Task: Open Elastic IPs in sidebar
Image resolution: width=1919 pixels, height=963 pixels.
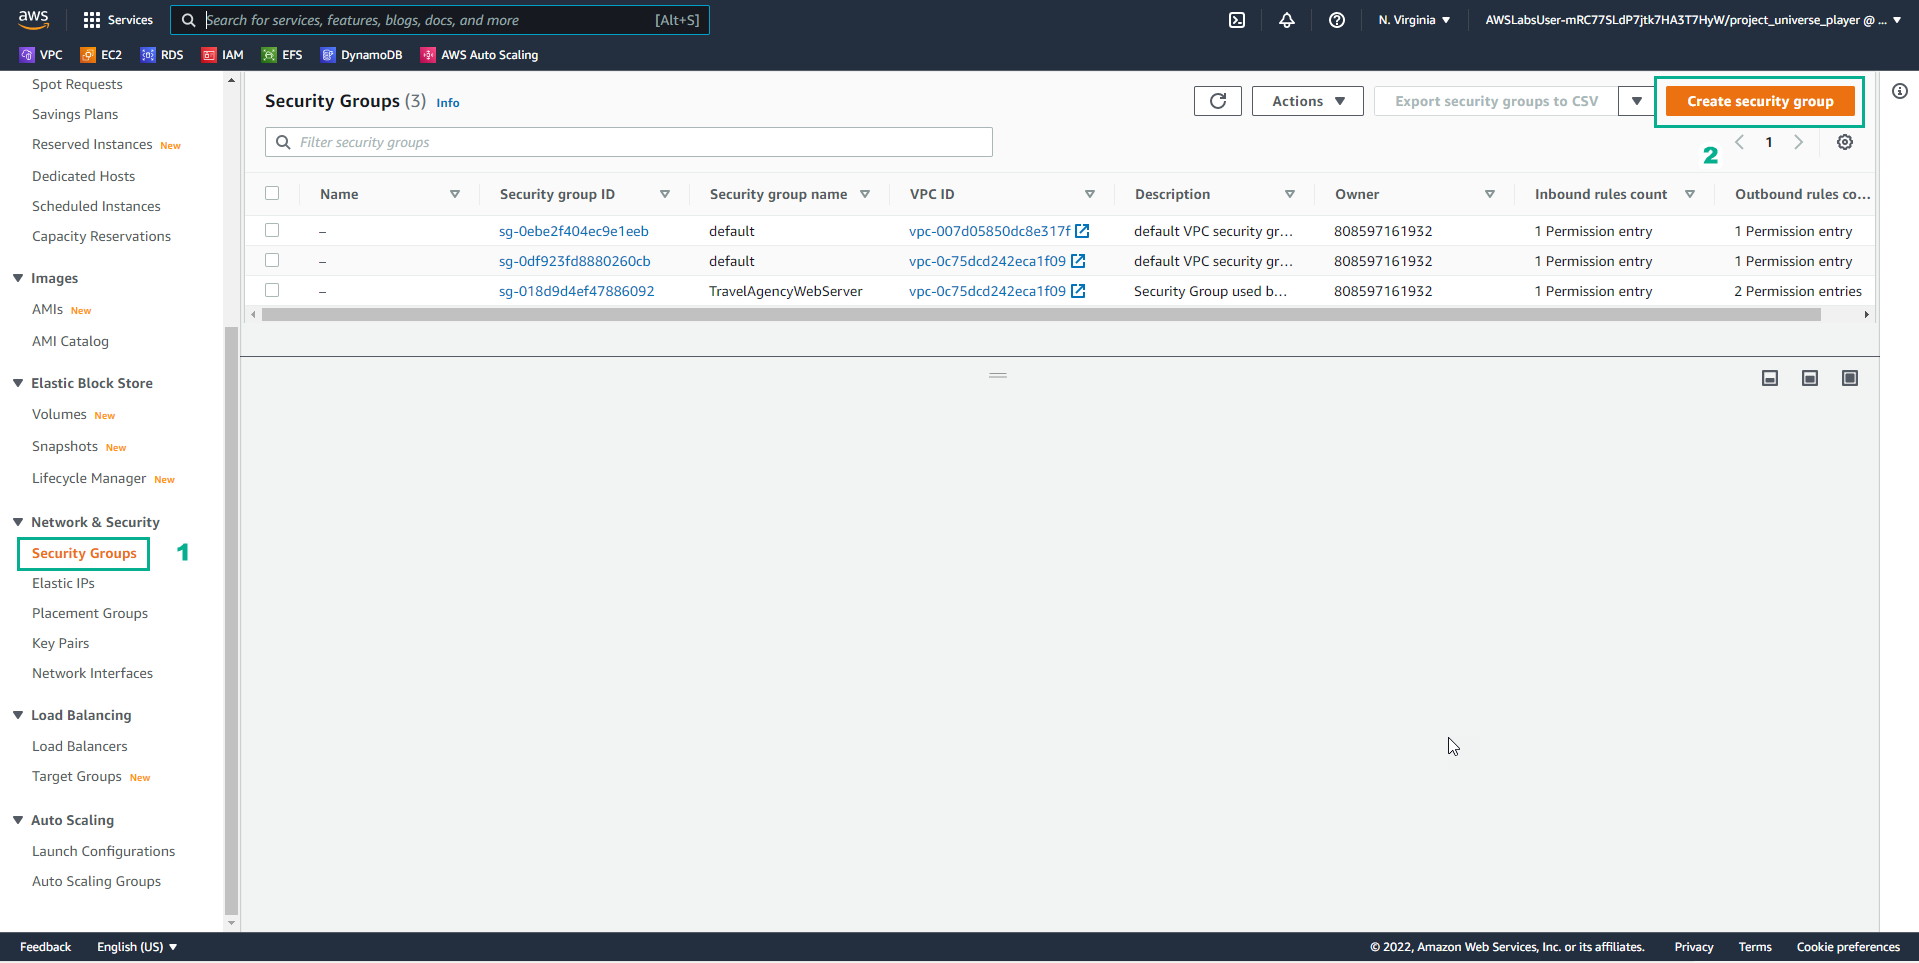Action: pyautogui.click(x=63, y=583)
